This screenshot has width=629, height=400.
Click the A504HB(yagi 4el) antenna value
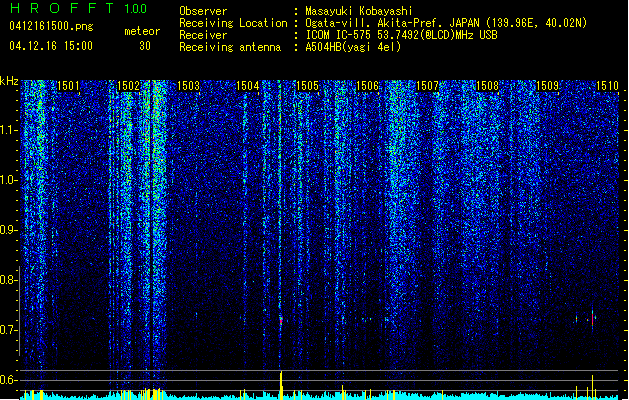click(353, 47)
